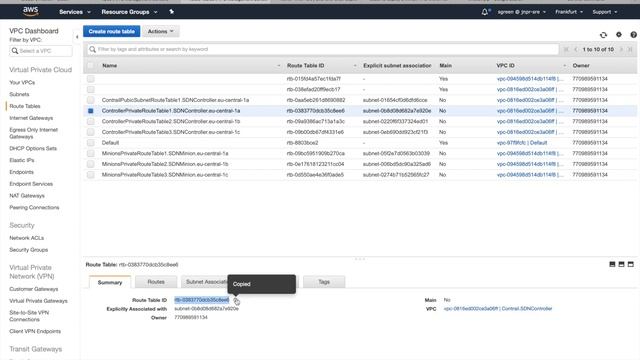Open Internet Gateways link
The width and height of the screenshot is (640, 360).
(x=31, y=118)
